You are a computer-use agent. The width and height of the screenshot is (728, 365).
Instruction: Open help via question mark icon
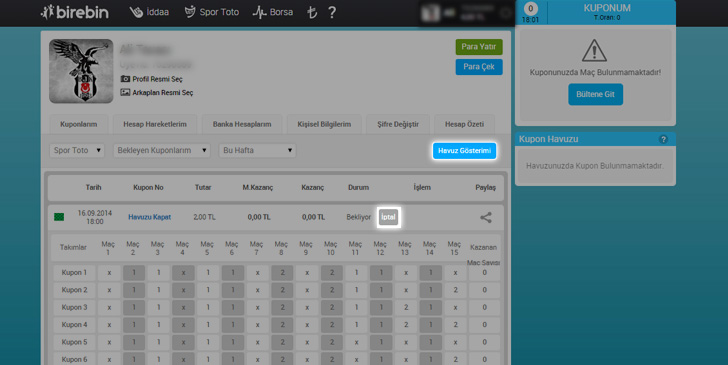click(332, 13)
